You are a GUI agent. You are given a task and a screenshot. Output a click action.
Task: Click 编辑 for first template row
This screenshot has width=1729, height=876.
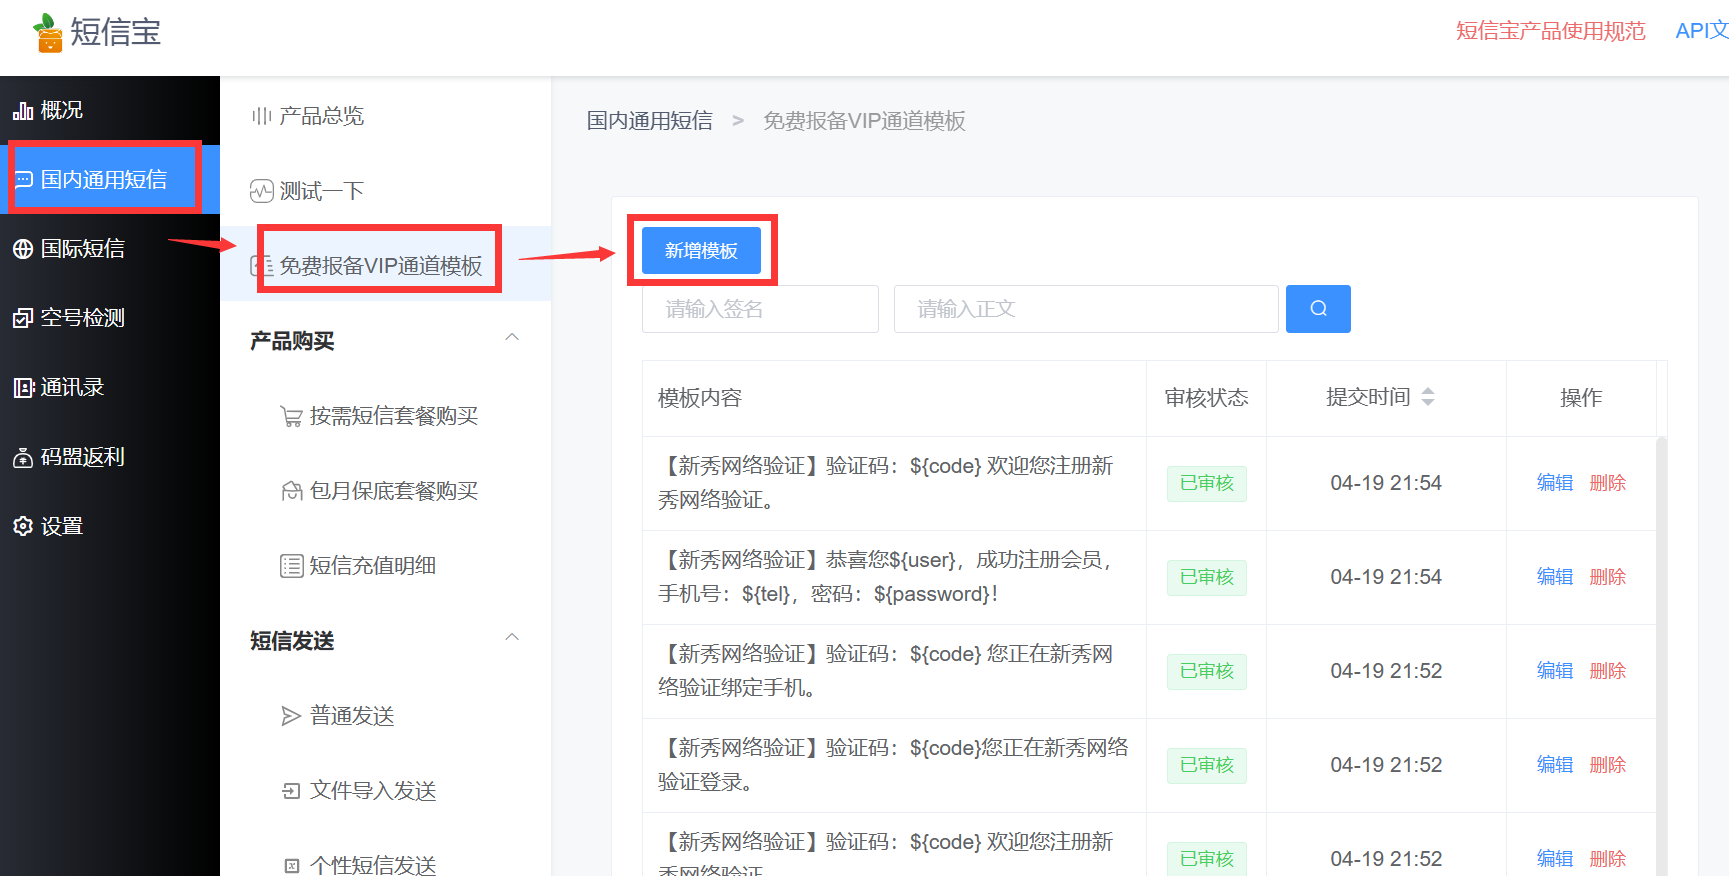1554,483
